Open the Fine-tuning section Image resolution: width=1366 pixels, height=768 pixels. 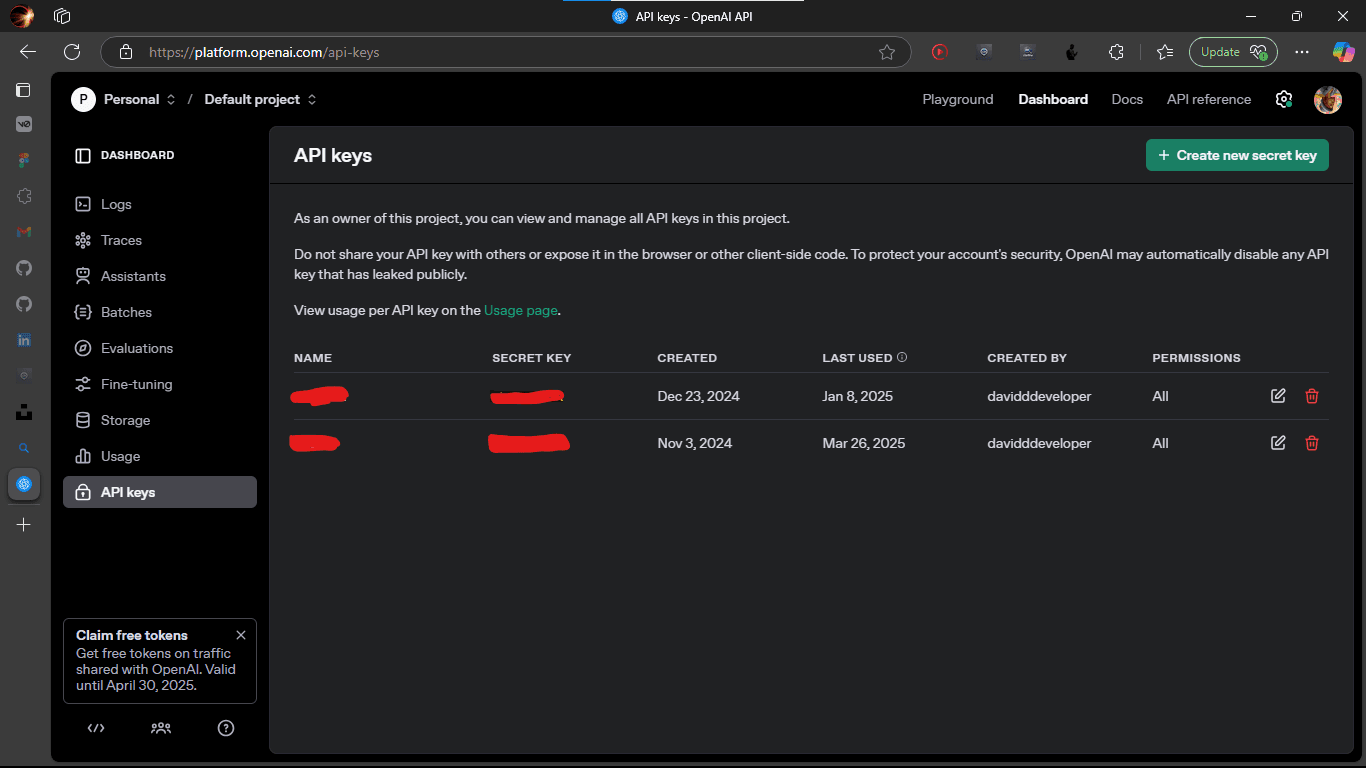pyautogui.click(x=84, y=384)
